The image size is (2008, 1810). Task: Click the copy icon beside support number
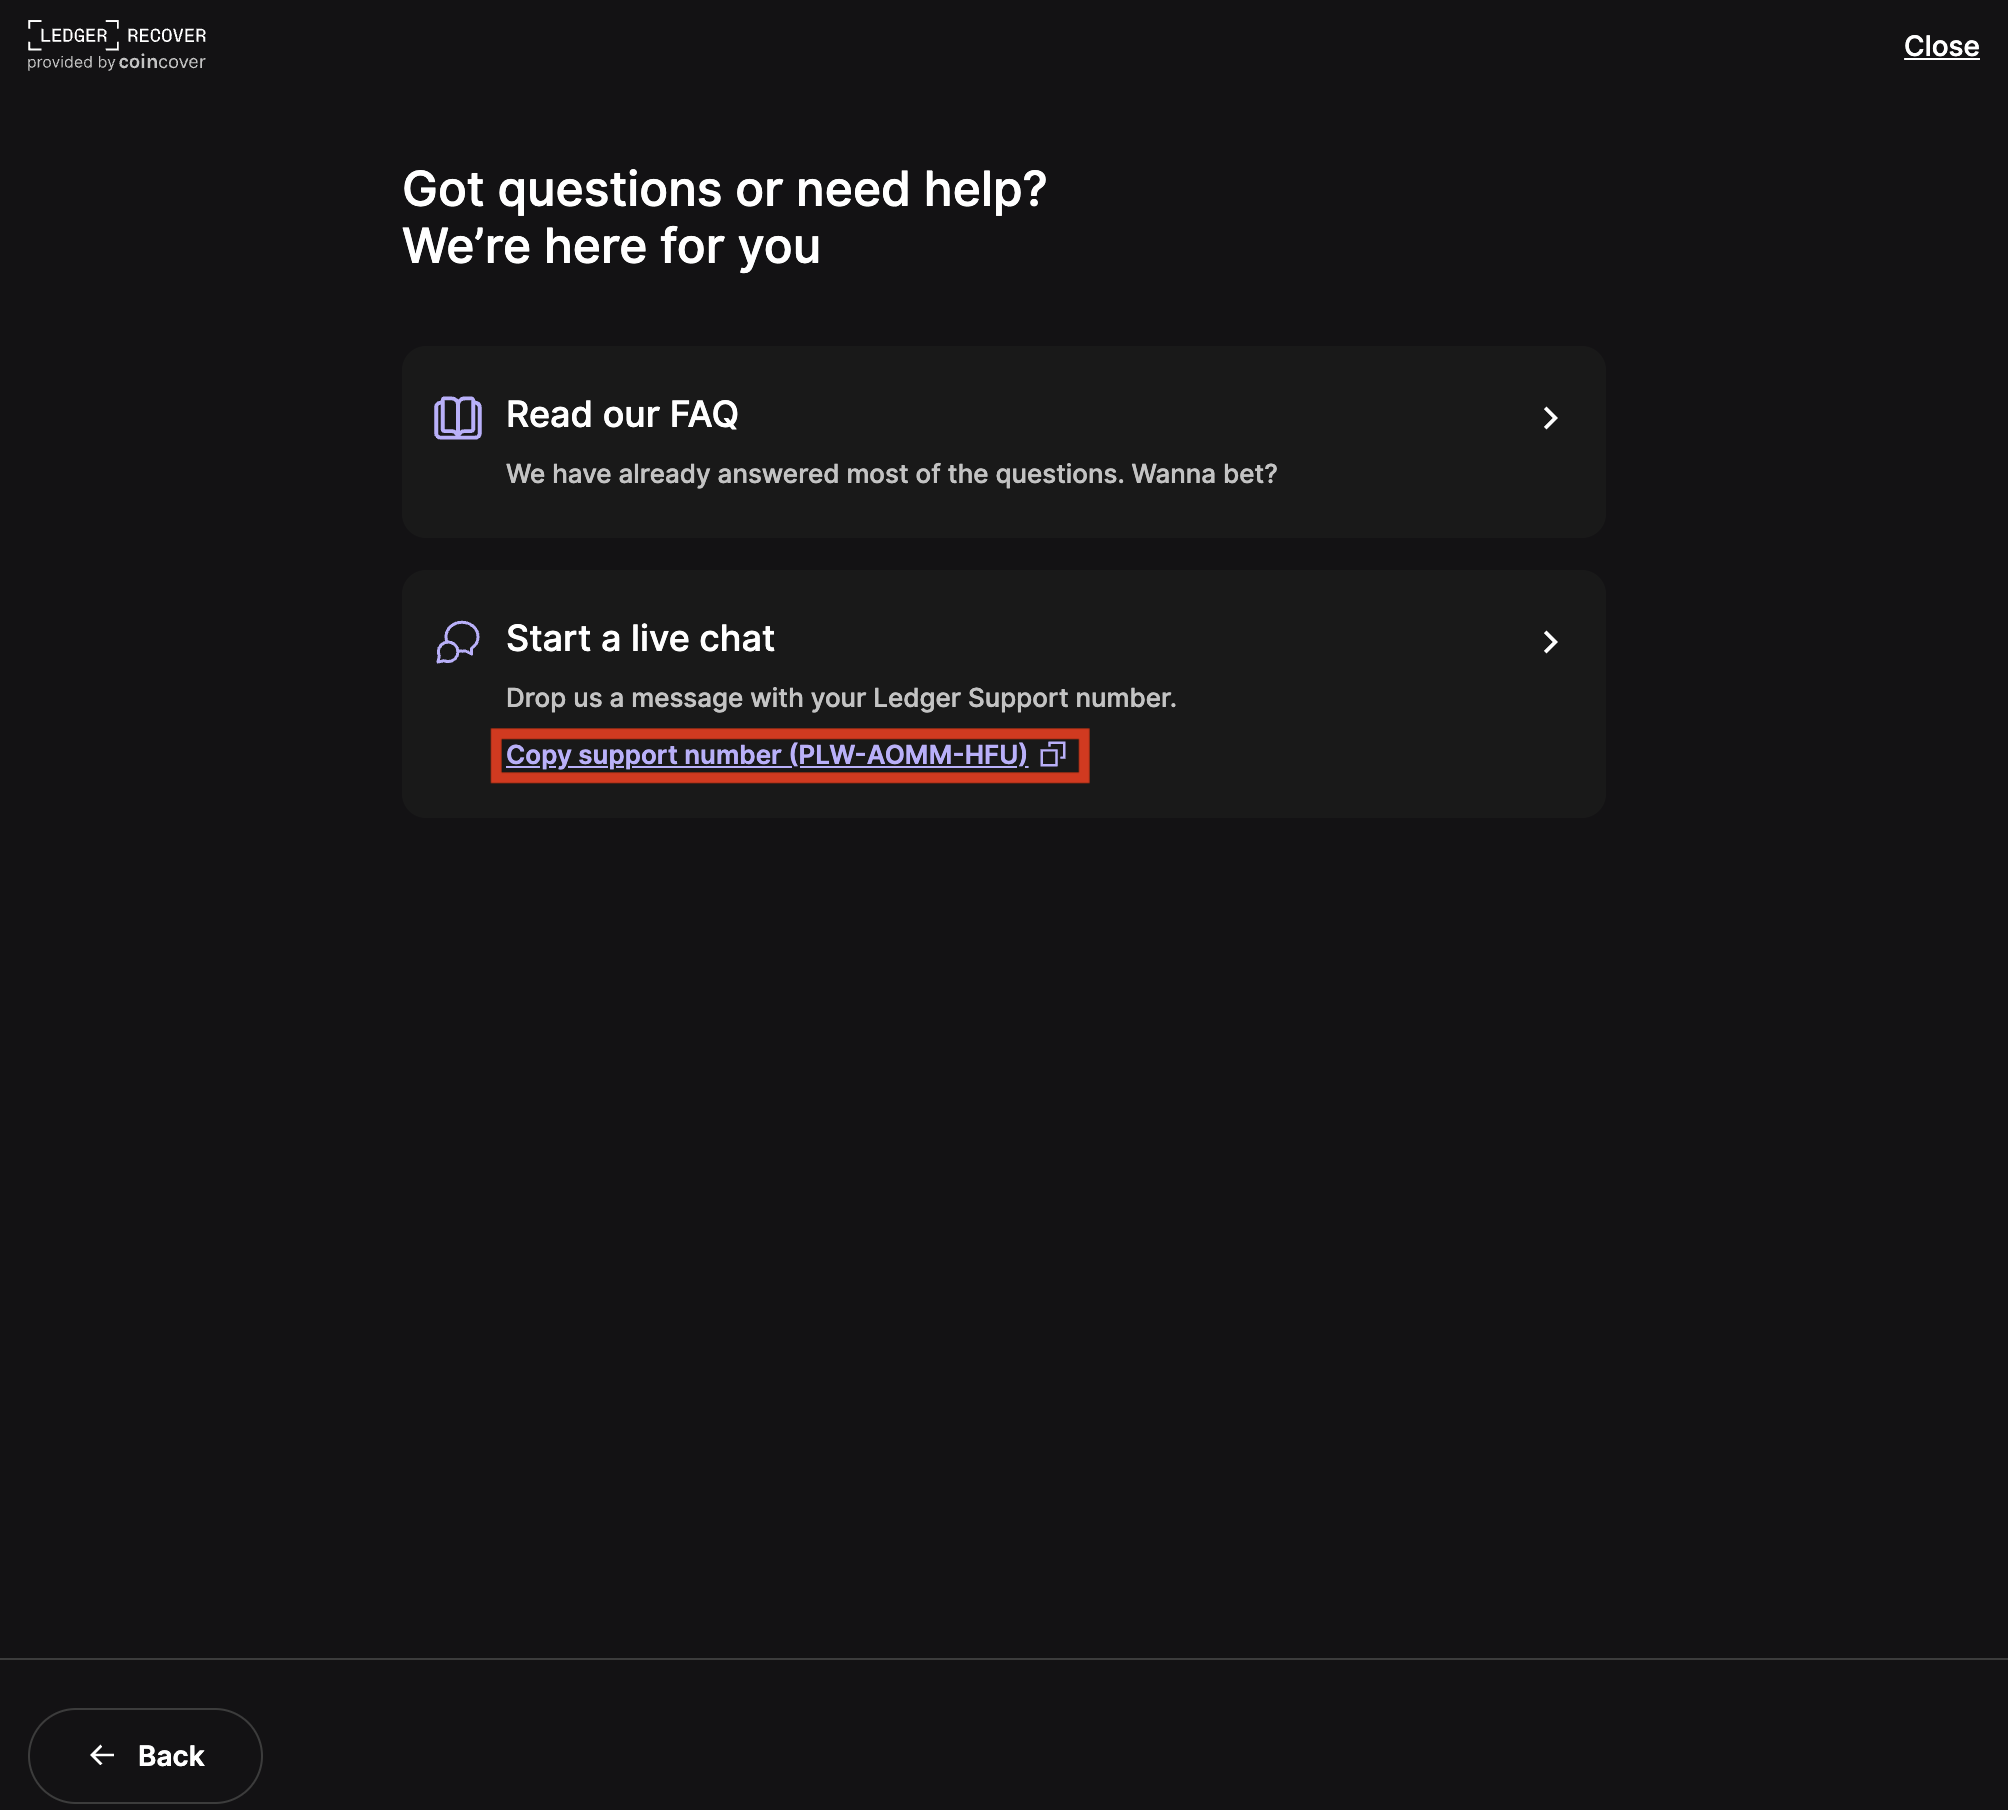click(1053, 754)
